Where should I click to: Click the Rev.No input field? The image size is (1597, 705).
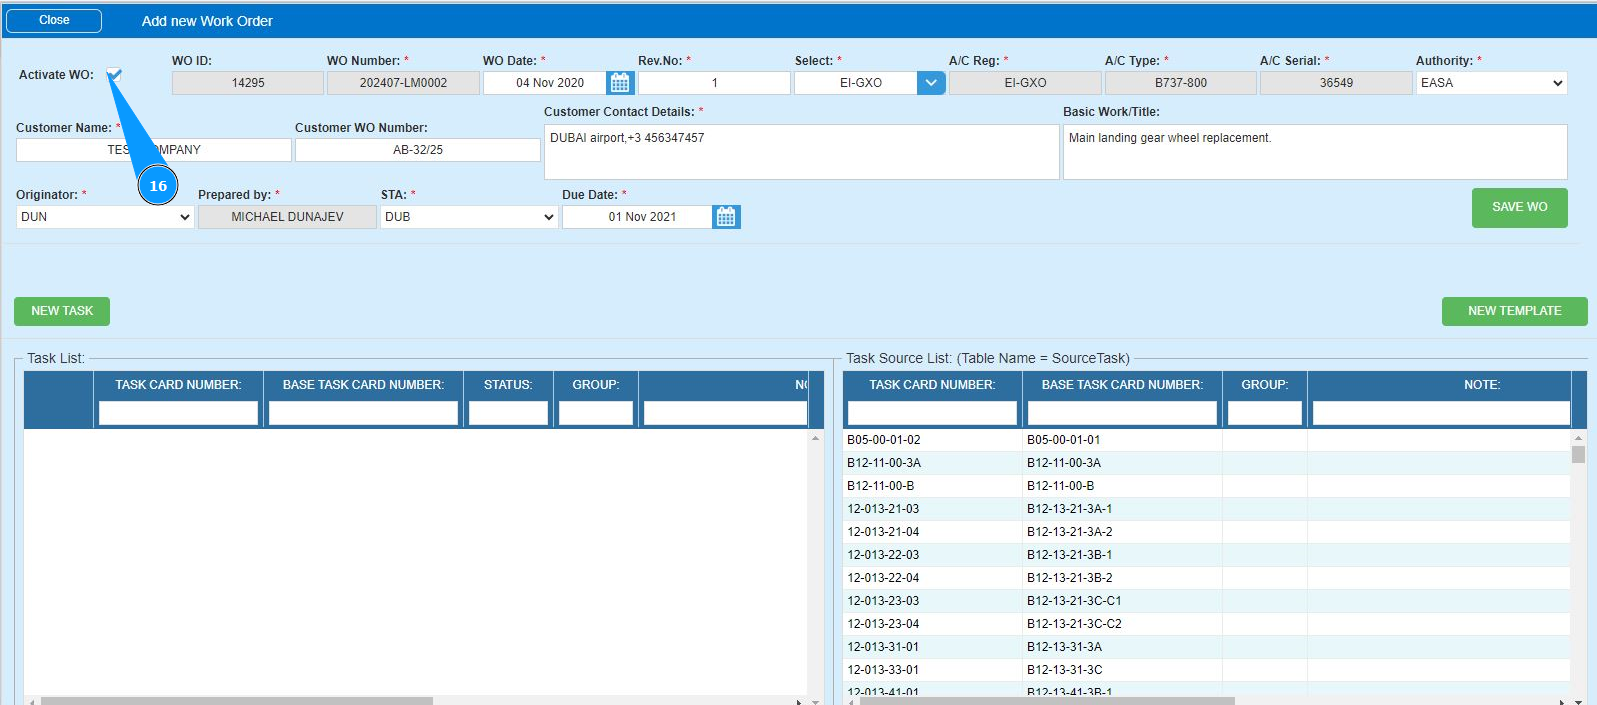click(x=714, y=83)
